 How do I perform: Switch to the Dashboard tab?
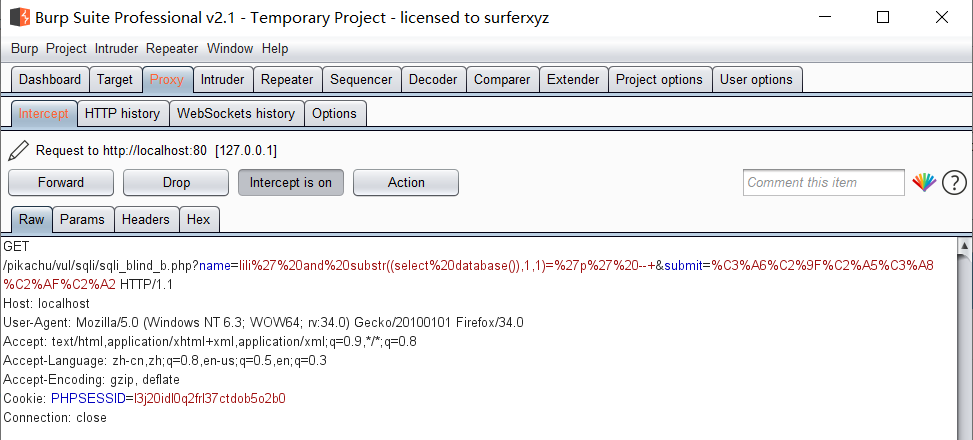click(50, 79)
